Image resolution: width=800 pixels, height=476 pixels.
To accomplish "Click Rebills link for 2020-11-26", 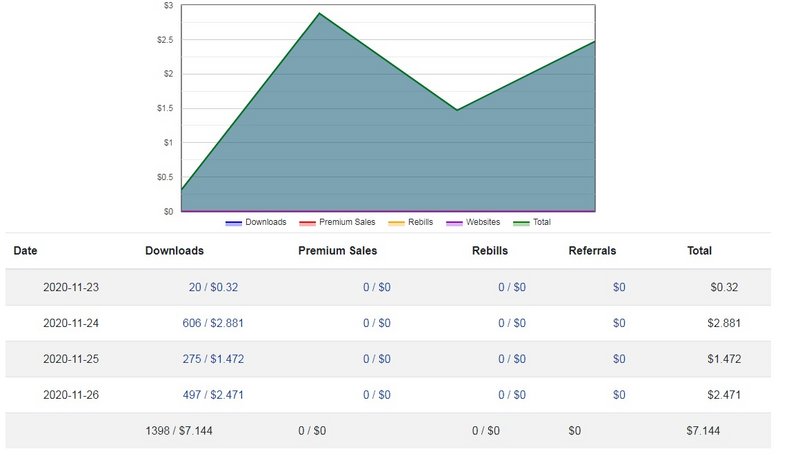I will (512, 395).
